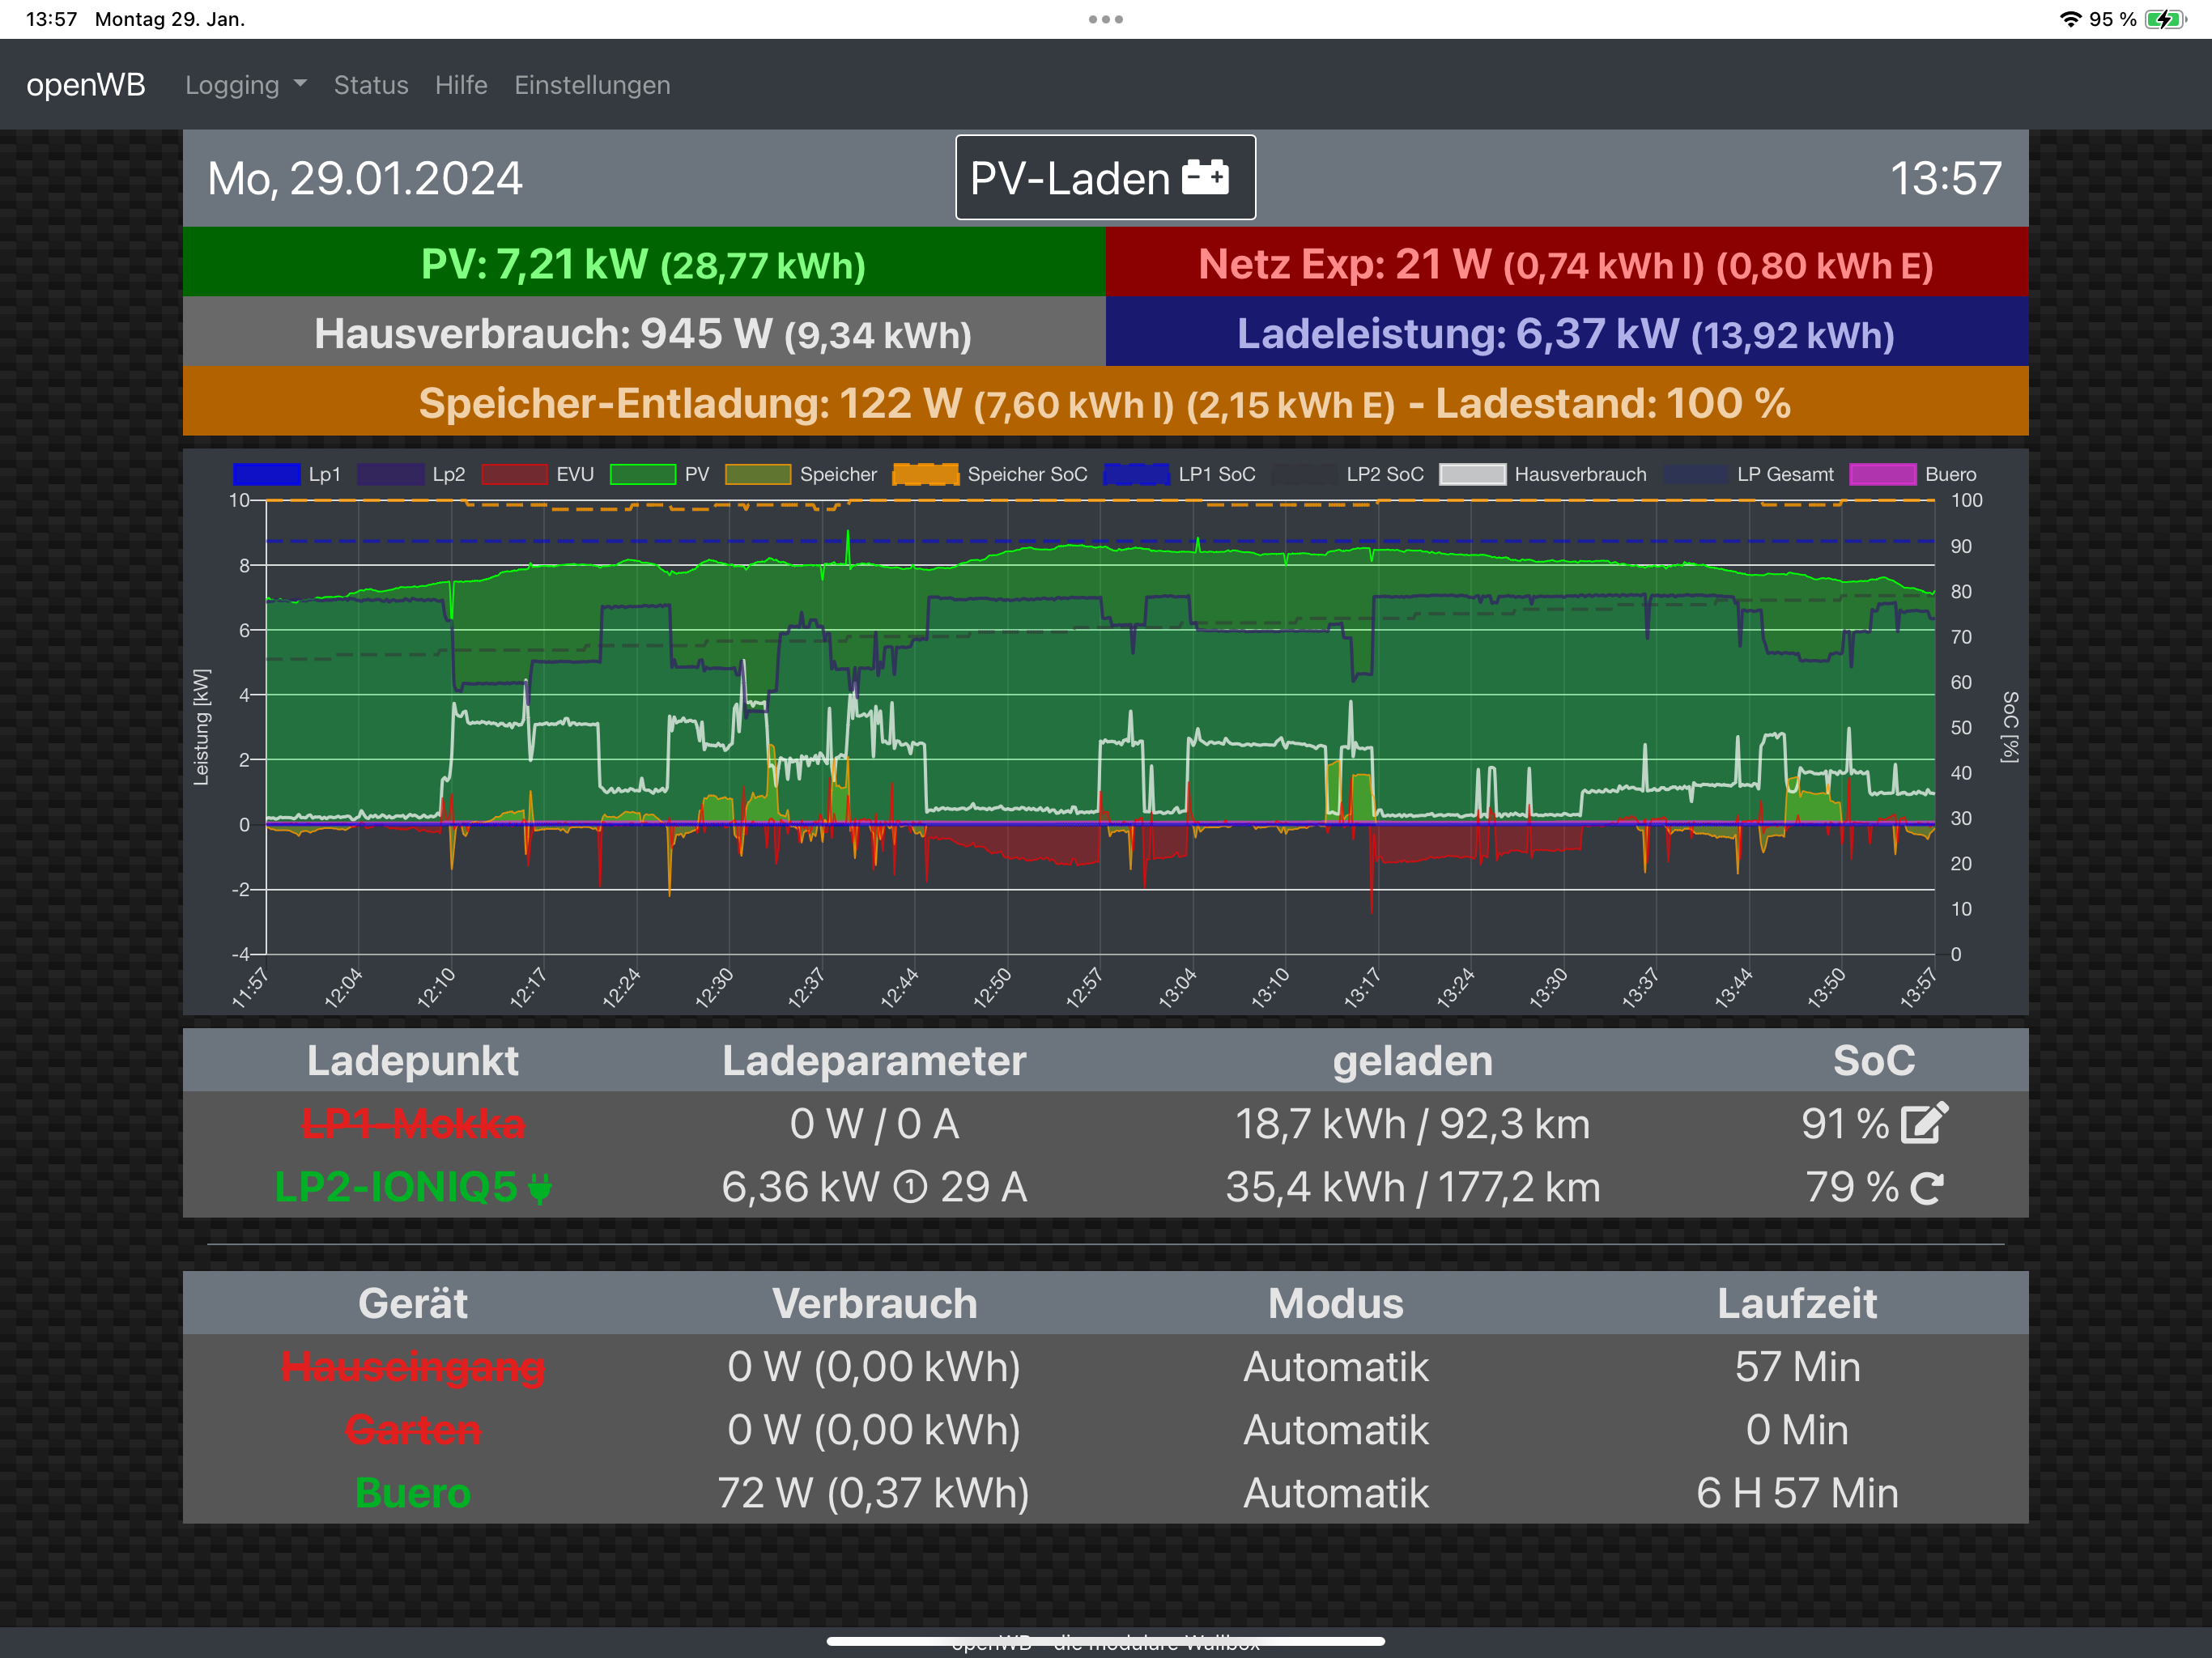Click the Hilfe link in navbar
2212x1658 pixels.
coord(461,85)
